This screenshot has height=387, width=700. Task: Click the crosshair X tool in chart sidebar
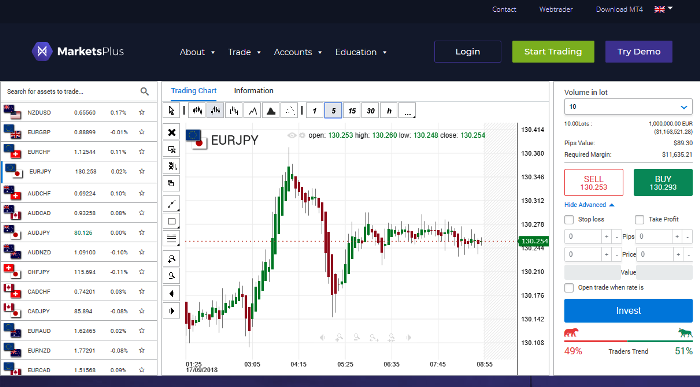[171, 132]
